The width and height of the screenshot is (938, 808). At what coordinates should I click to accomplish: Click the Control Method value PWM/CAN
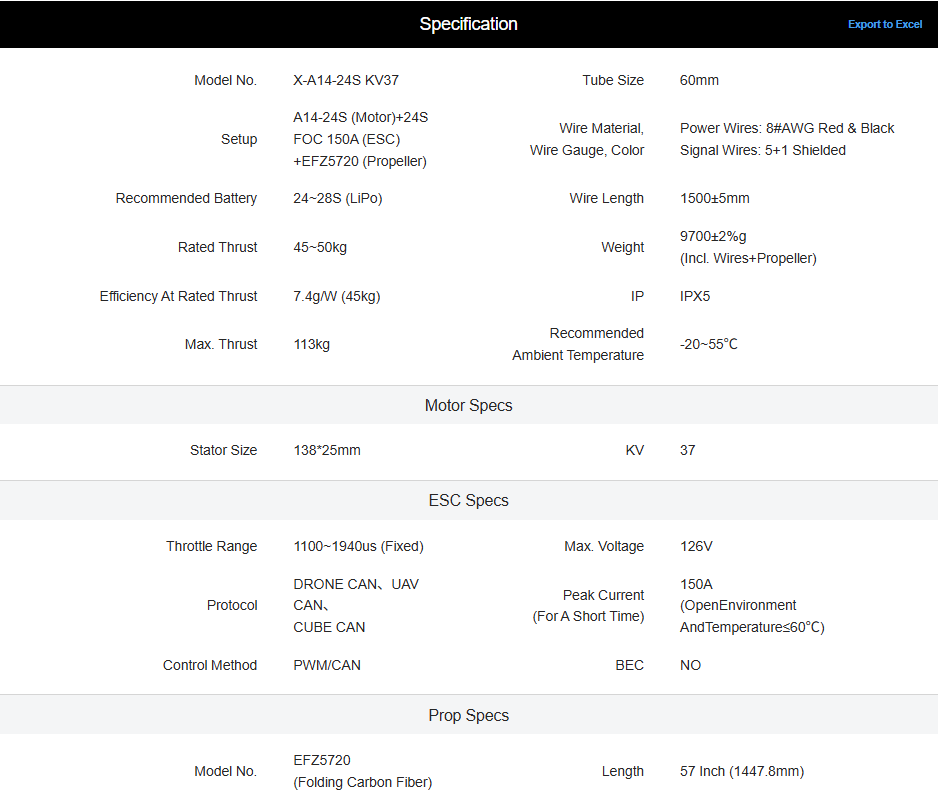coord(327,666)
